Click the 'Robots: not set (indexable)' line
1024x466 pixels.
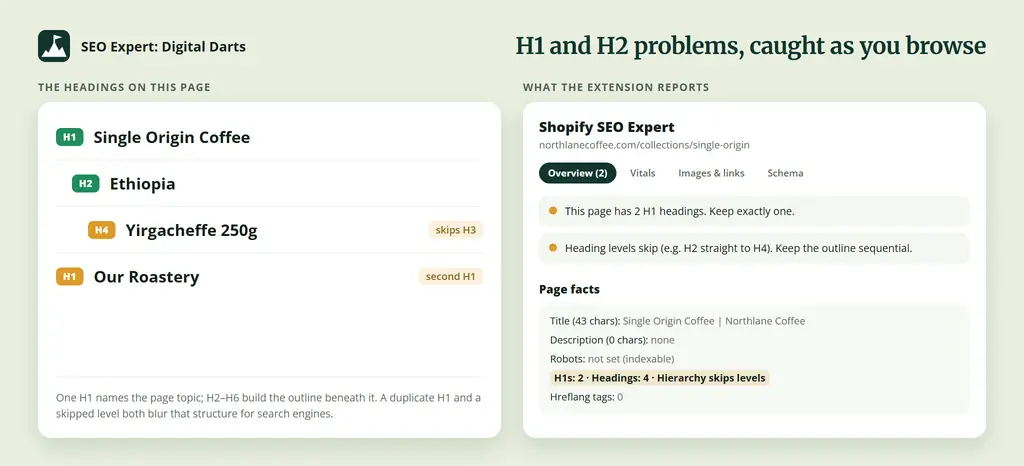pyautogui.click(x=612, y=359)
